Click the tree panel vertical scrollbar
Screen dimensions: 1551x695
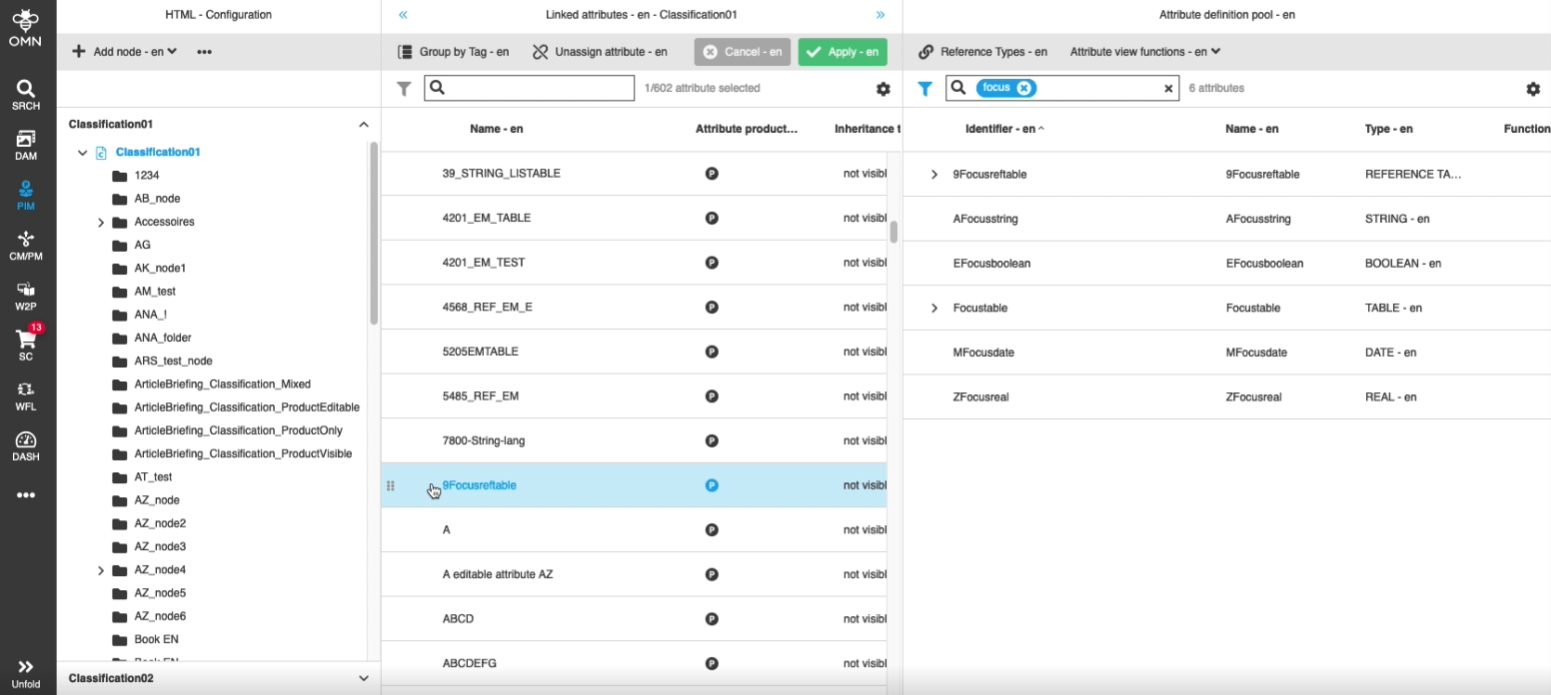(374, 232)
